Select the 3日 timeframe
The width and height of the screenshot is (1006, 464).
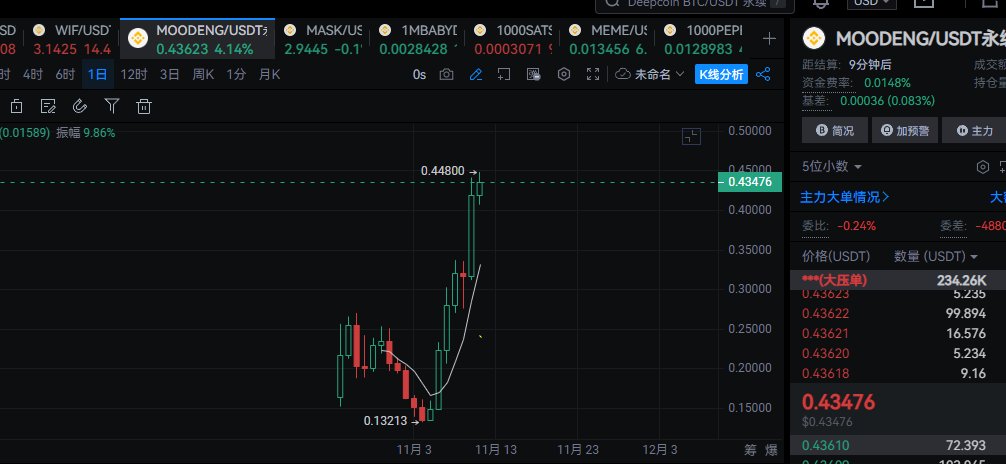click(169, 74)
